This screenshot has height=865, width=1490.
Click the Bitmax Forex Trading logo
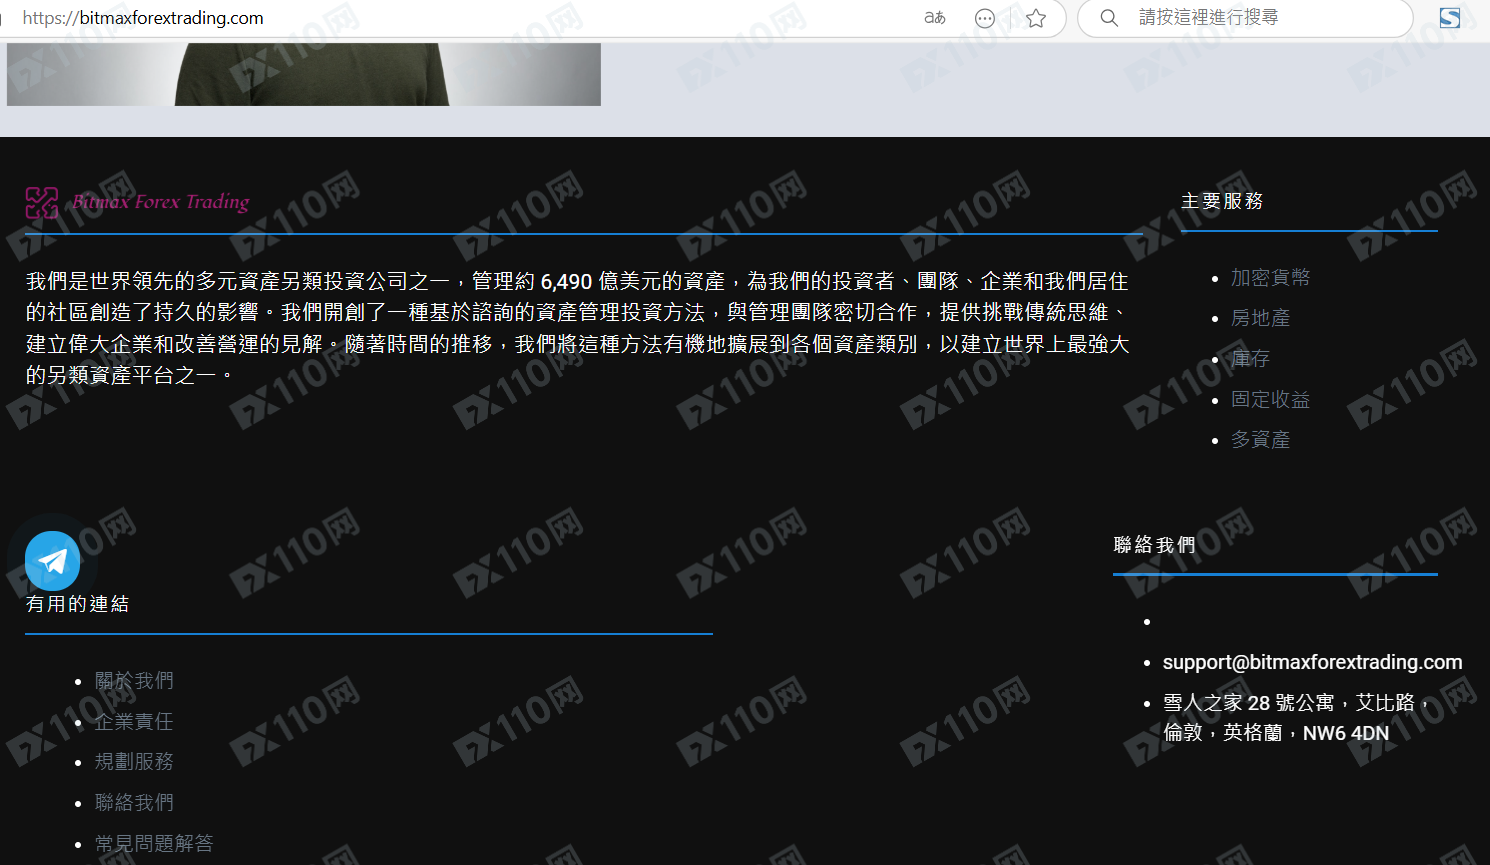click(x=138, y=202)
